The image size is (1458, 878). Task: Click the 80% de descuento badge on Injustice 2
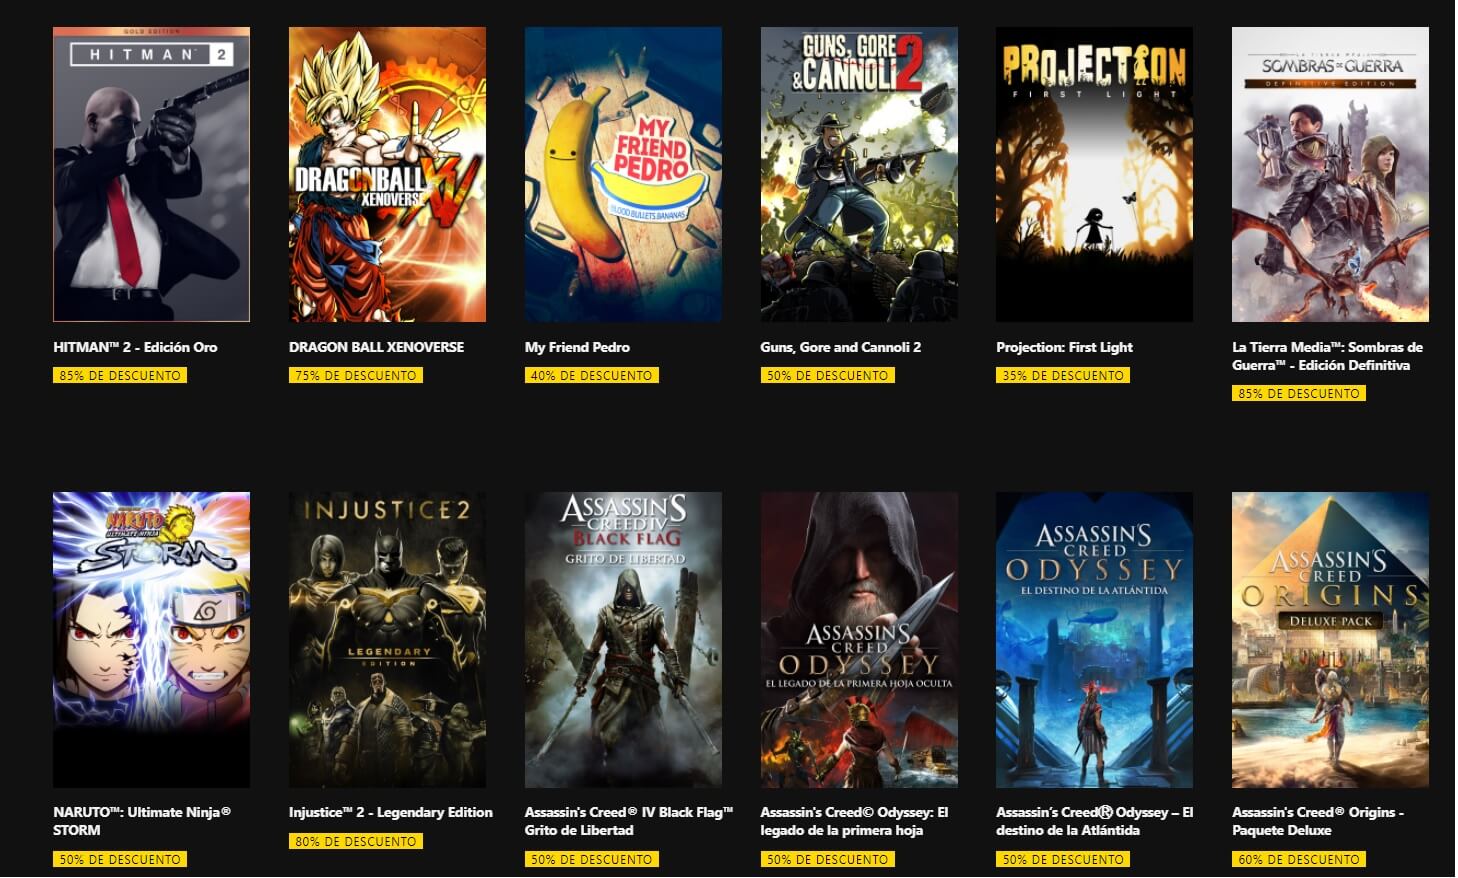click(356, 841)
